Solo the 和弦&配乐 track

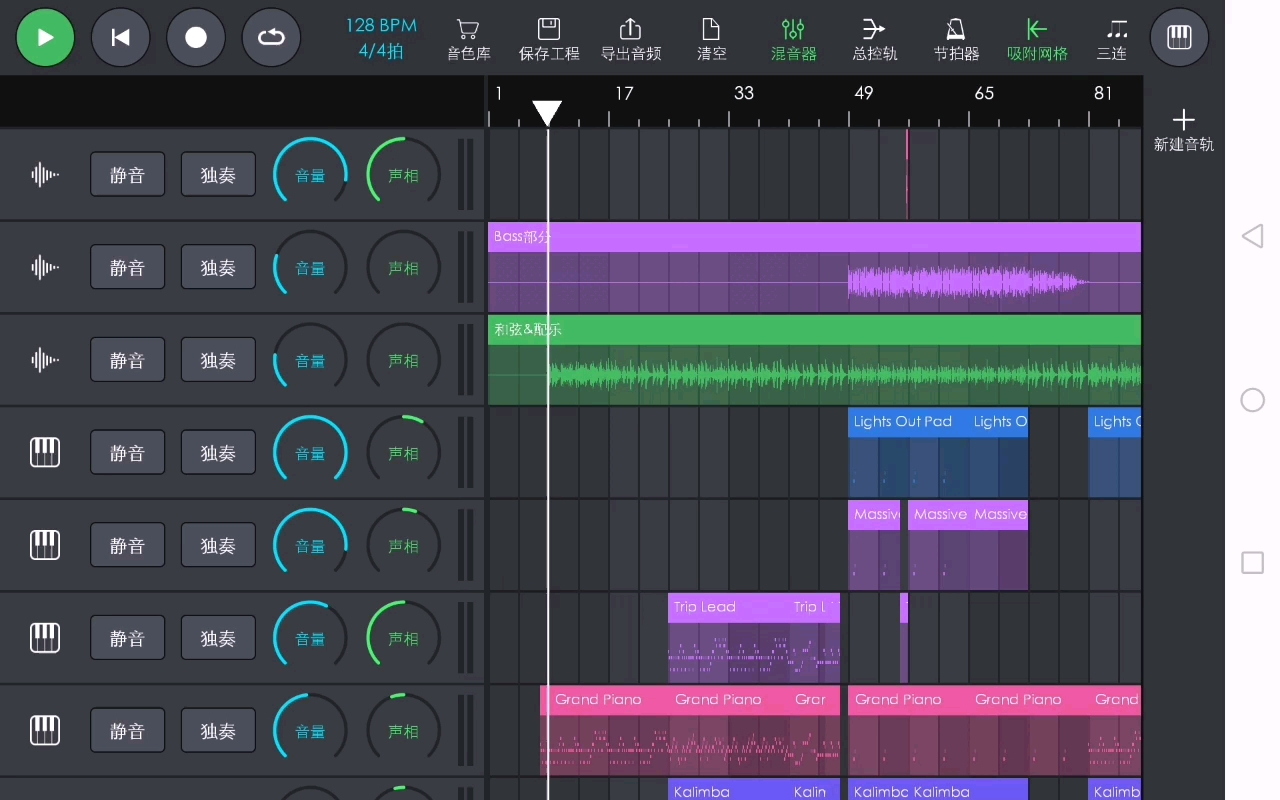(x=218, y=360)
